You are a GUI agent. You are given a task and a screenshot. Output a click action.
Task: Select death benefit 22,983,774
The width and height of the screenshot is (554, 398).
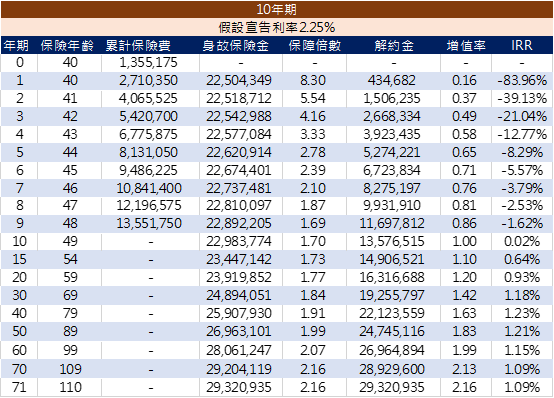[x=239, y=241]
